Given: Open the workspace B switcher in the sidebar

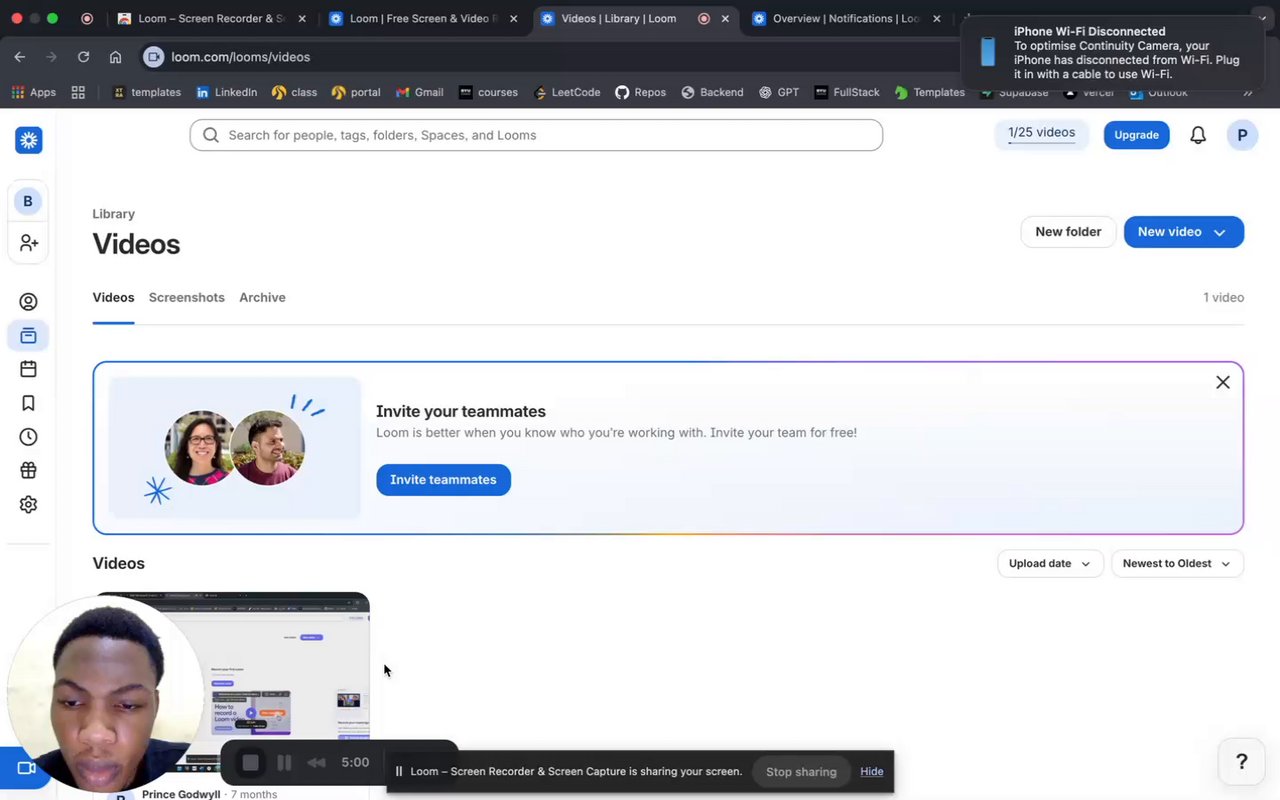Looking at the screenshot, I should pos(28,201).
